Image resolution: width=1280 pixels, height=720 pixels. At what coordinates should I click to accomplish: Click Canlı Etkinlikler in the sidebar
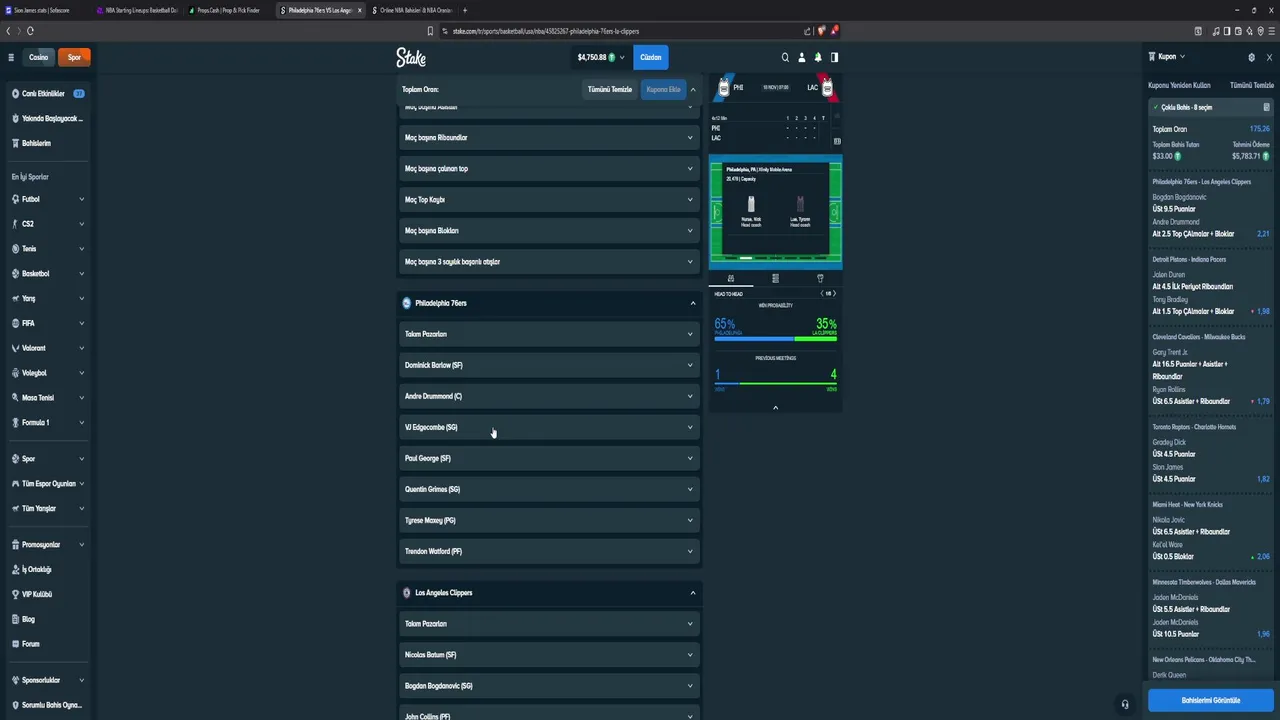point(47,93)
